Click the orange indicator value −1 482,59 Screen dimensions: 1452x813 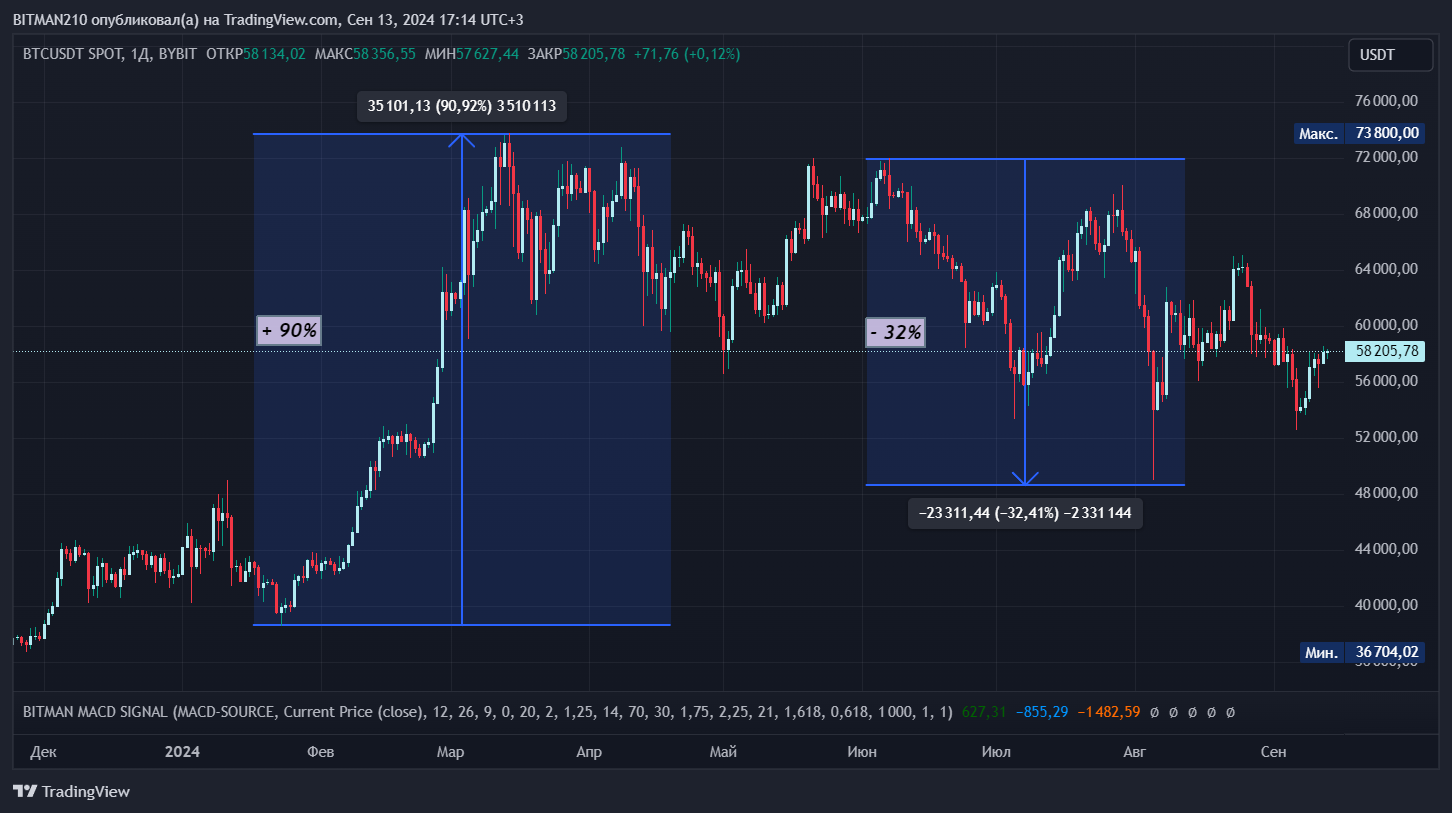click(x=1113, y=712)
